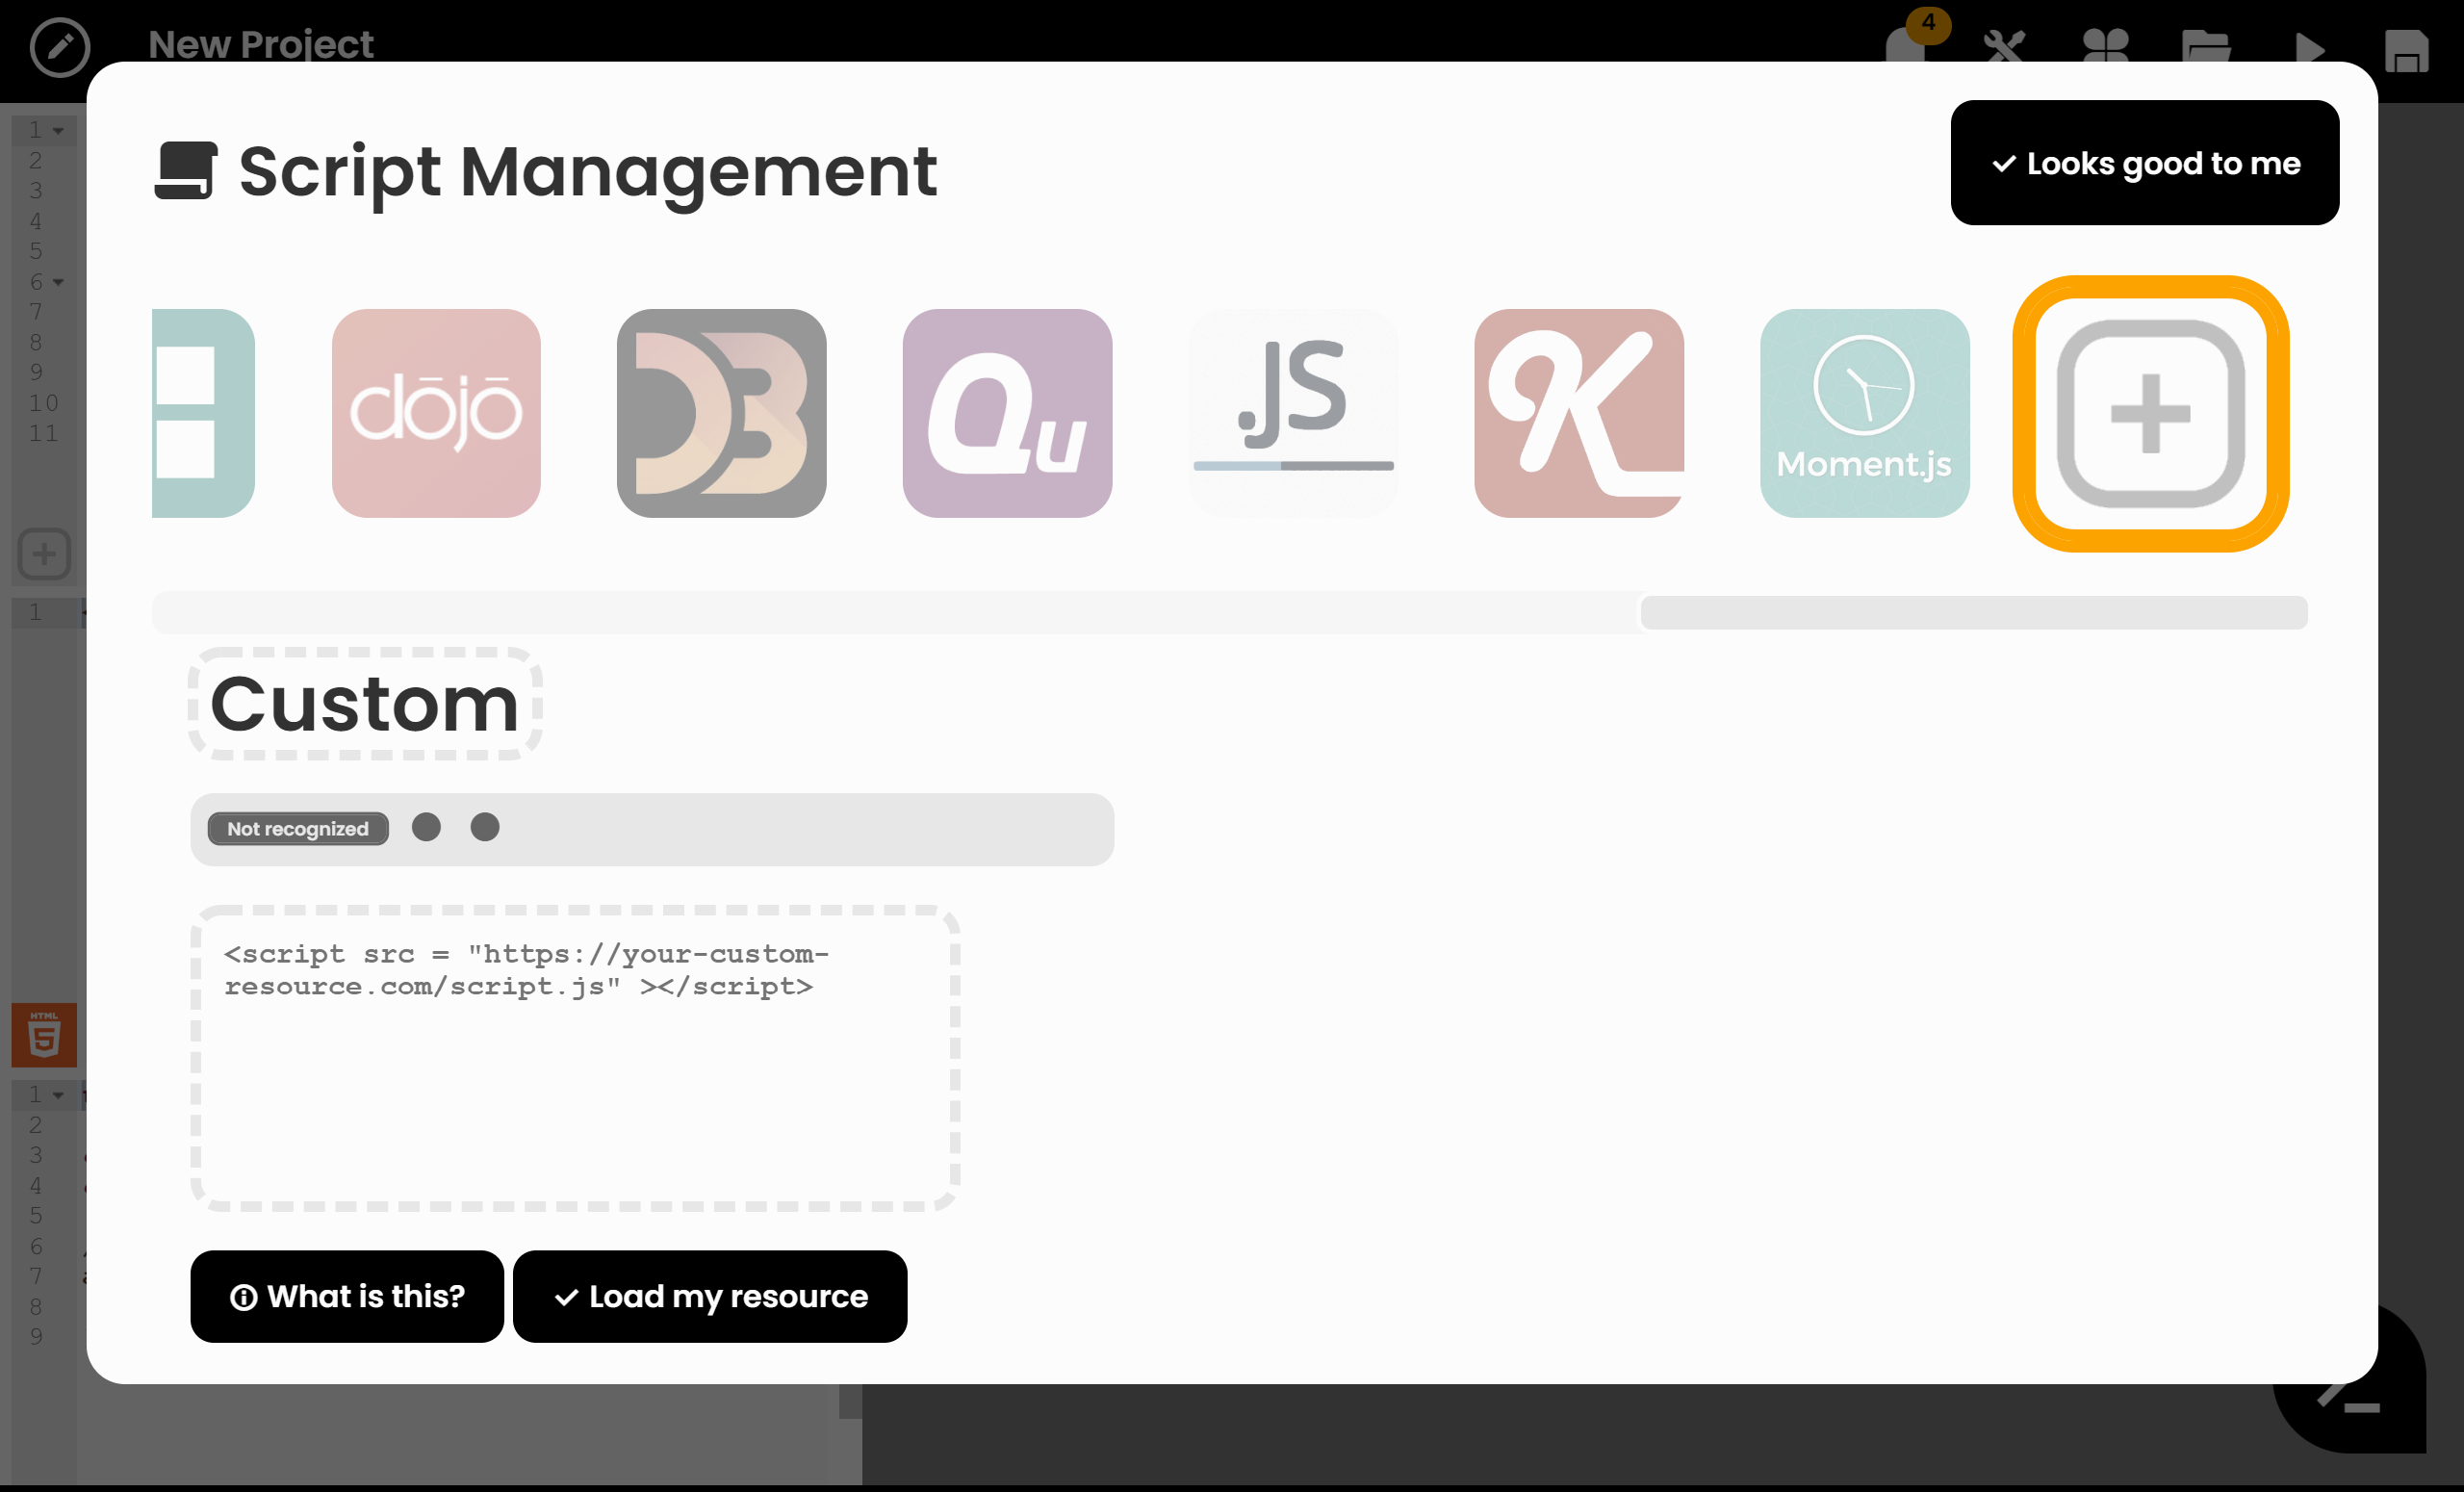Click the add panel plus icon in editor gutter
The image size is (2464, 1492).
pos(44,554)
